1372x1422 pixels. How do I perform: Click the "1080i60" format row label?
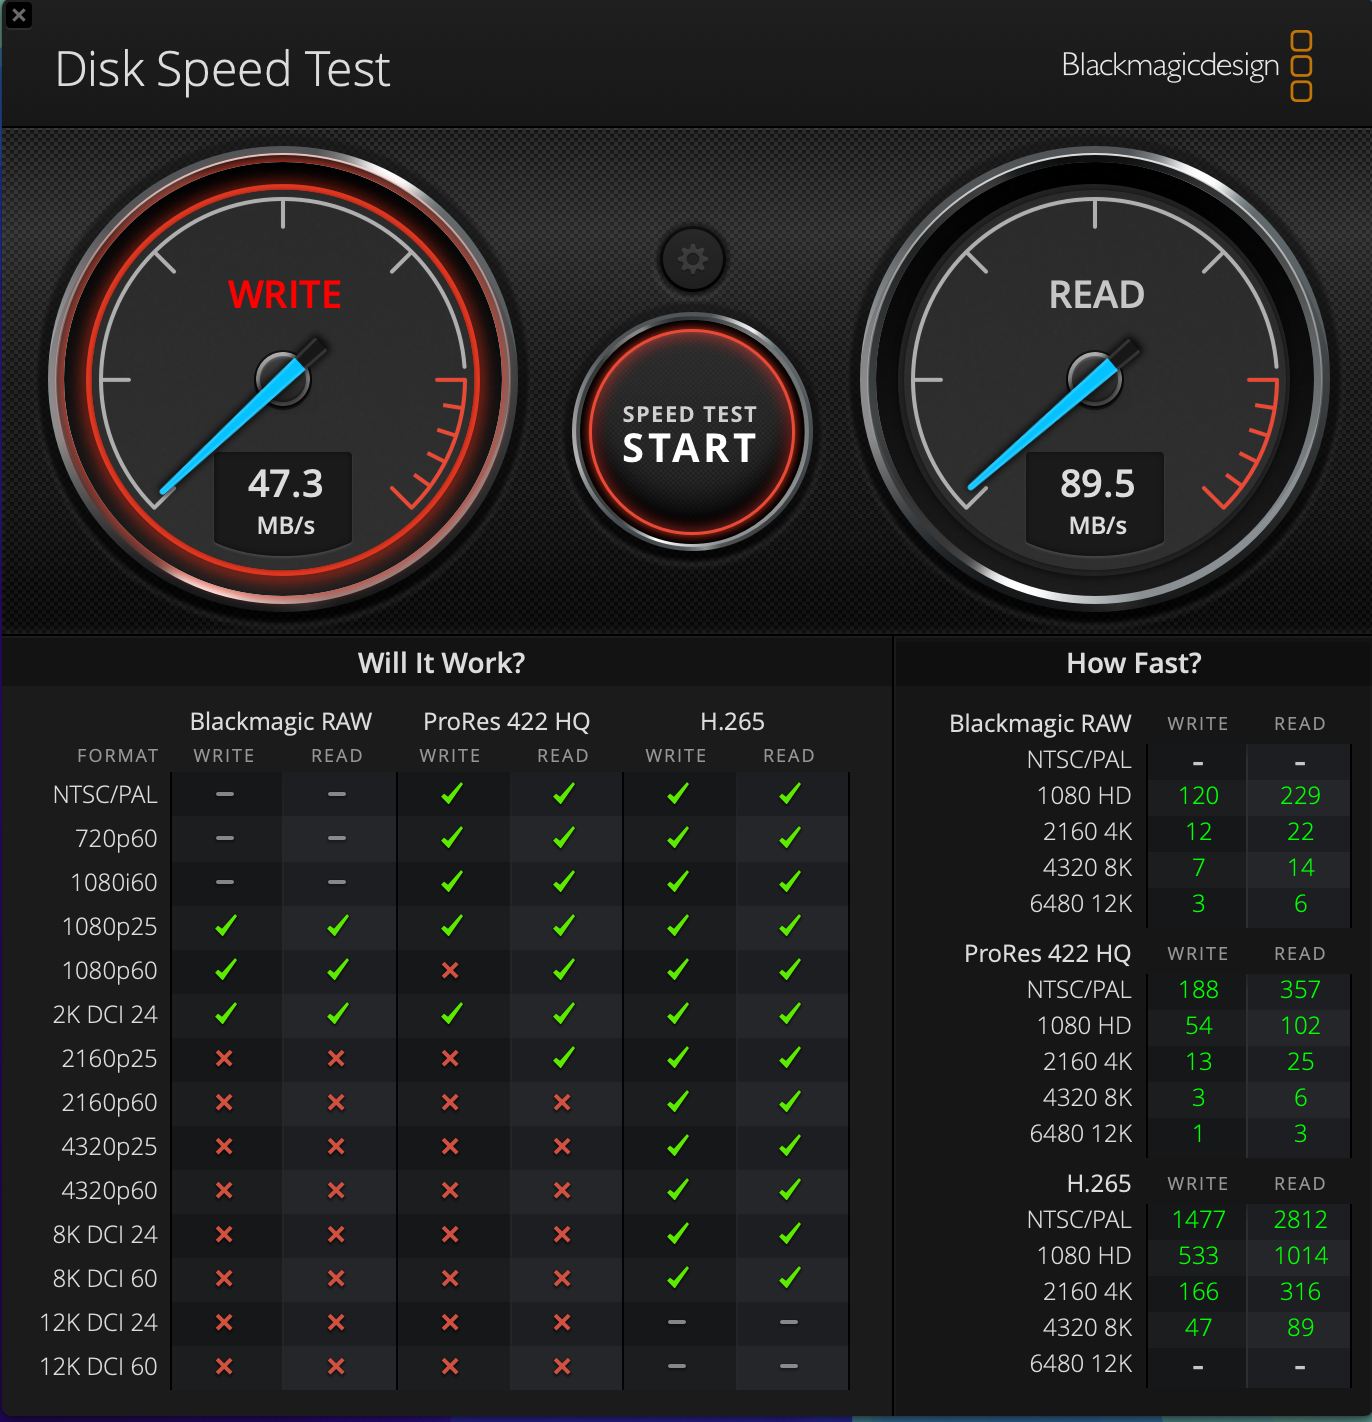coord(114,882)
